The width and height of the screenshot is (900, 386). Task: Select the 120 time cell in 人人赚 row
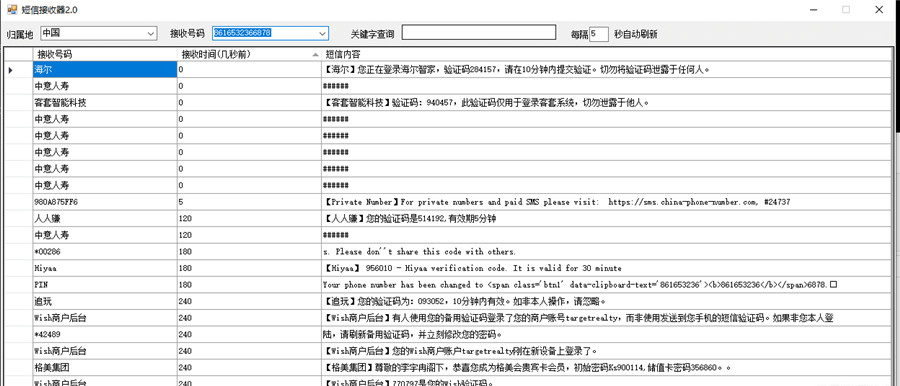tap(249, 219)
